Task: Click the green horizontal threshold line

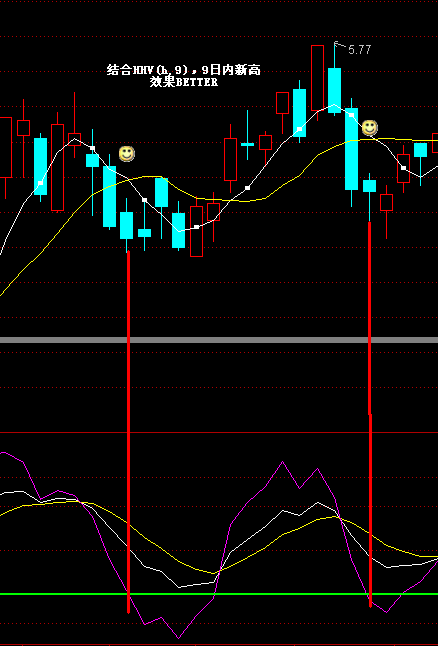Action: tap(219, 594)
